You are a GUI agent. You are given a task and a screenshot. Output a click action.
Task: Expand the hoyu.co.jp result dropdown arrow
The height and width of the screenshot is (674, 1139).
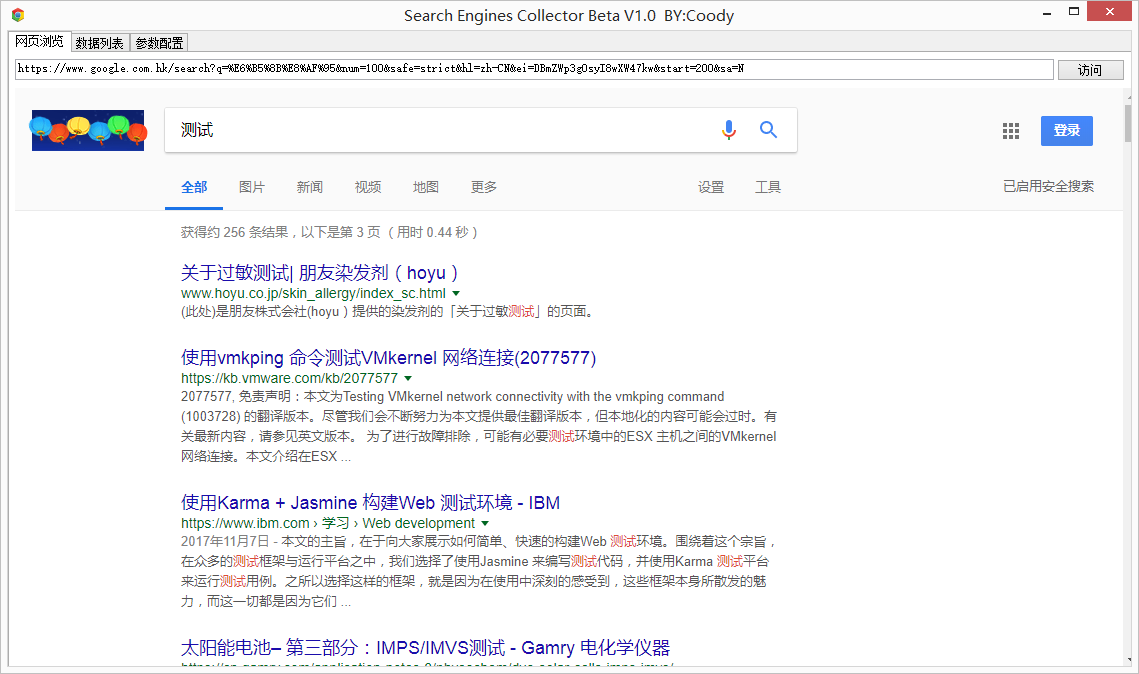click(x=456, y=293)
